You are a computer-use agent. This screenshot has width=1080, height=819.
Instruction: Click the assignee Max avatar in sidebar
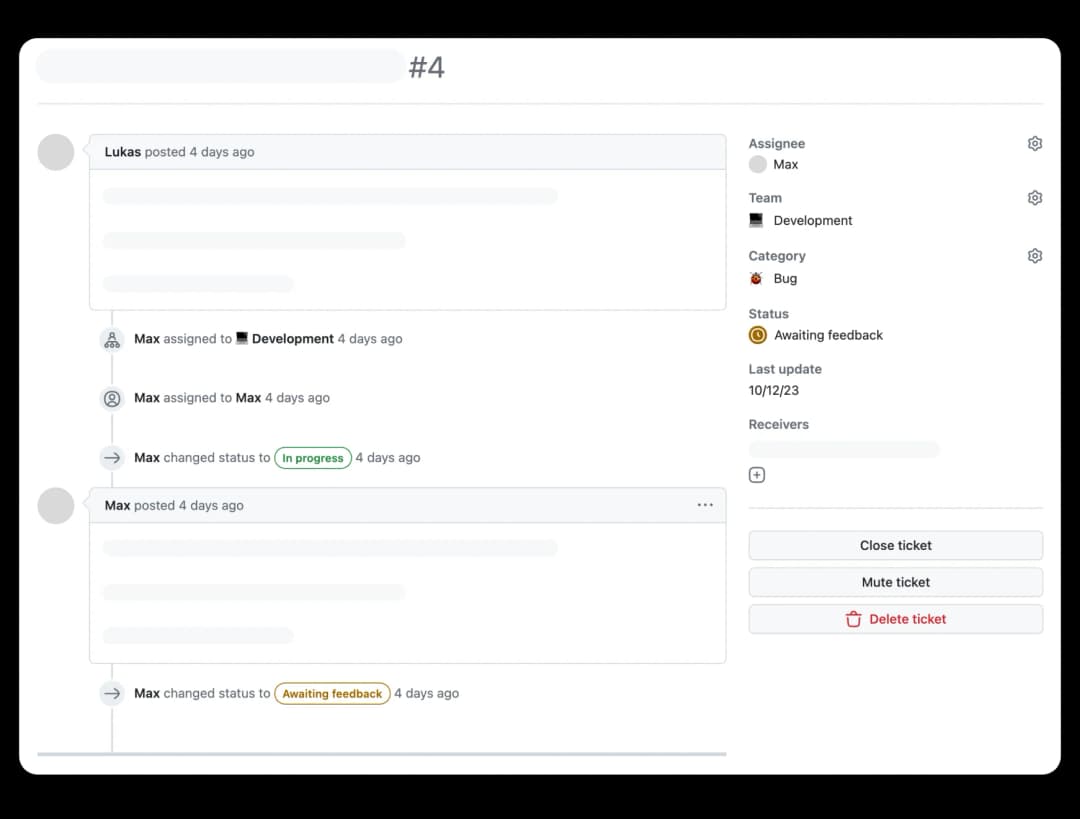(758, 164)
